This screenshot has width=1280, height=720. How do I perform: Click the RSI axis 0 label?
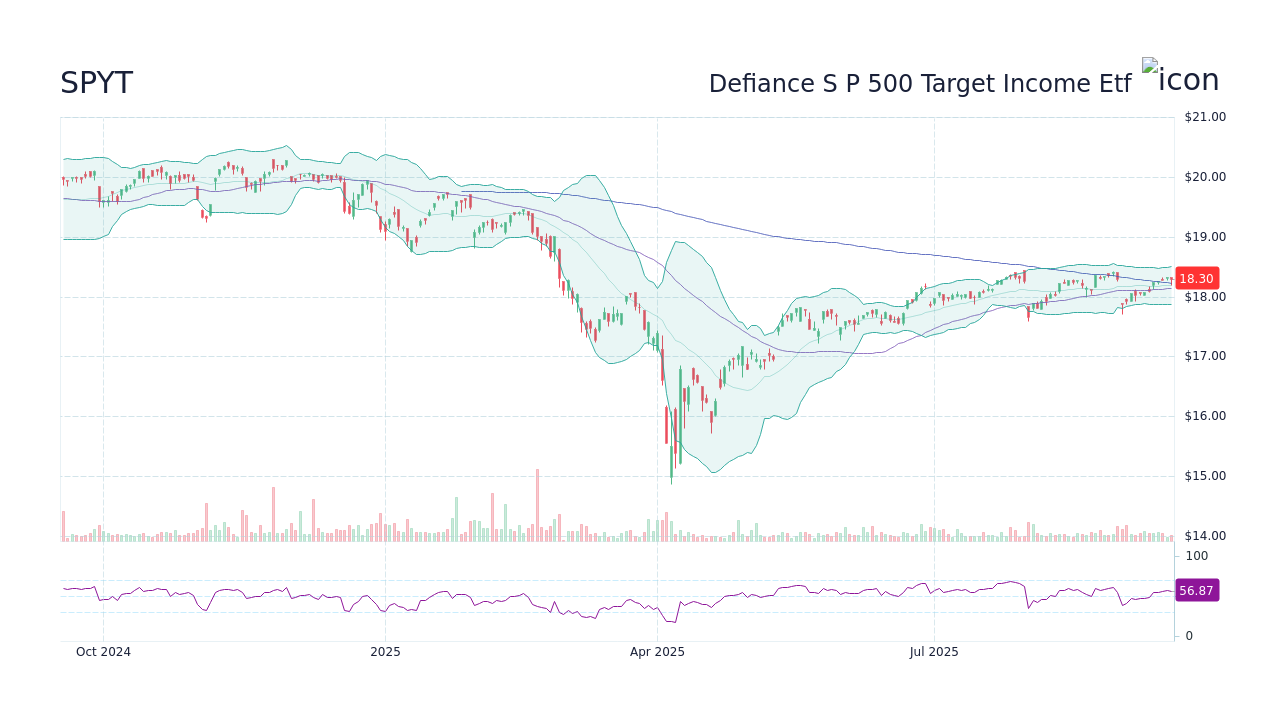1189,636
